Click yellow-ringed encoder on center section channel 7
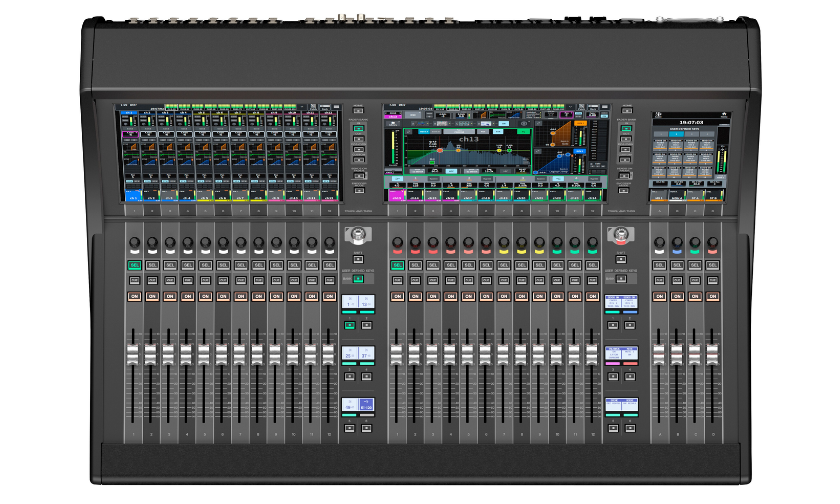Screen dimensions: 840x504 (504, 244)
